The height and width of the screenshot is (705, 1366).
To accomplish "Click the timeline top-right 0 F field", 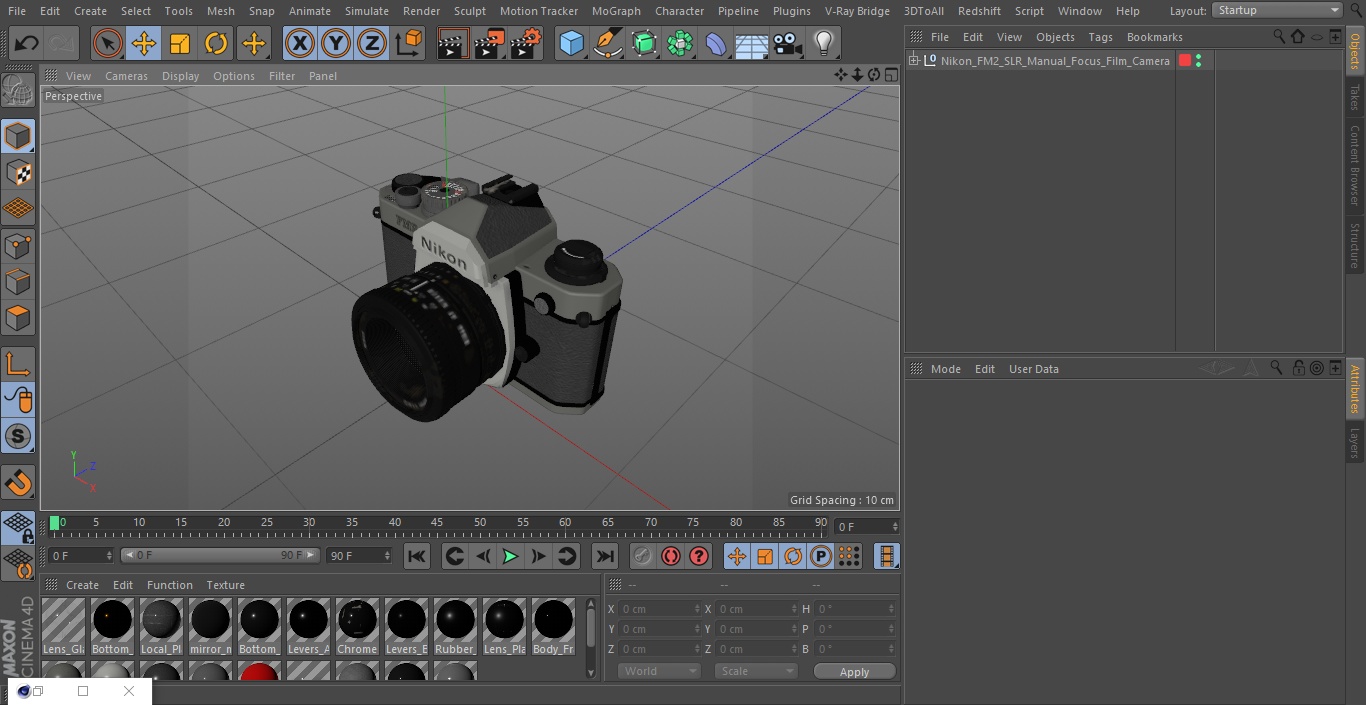I will tap(867, 526).
